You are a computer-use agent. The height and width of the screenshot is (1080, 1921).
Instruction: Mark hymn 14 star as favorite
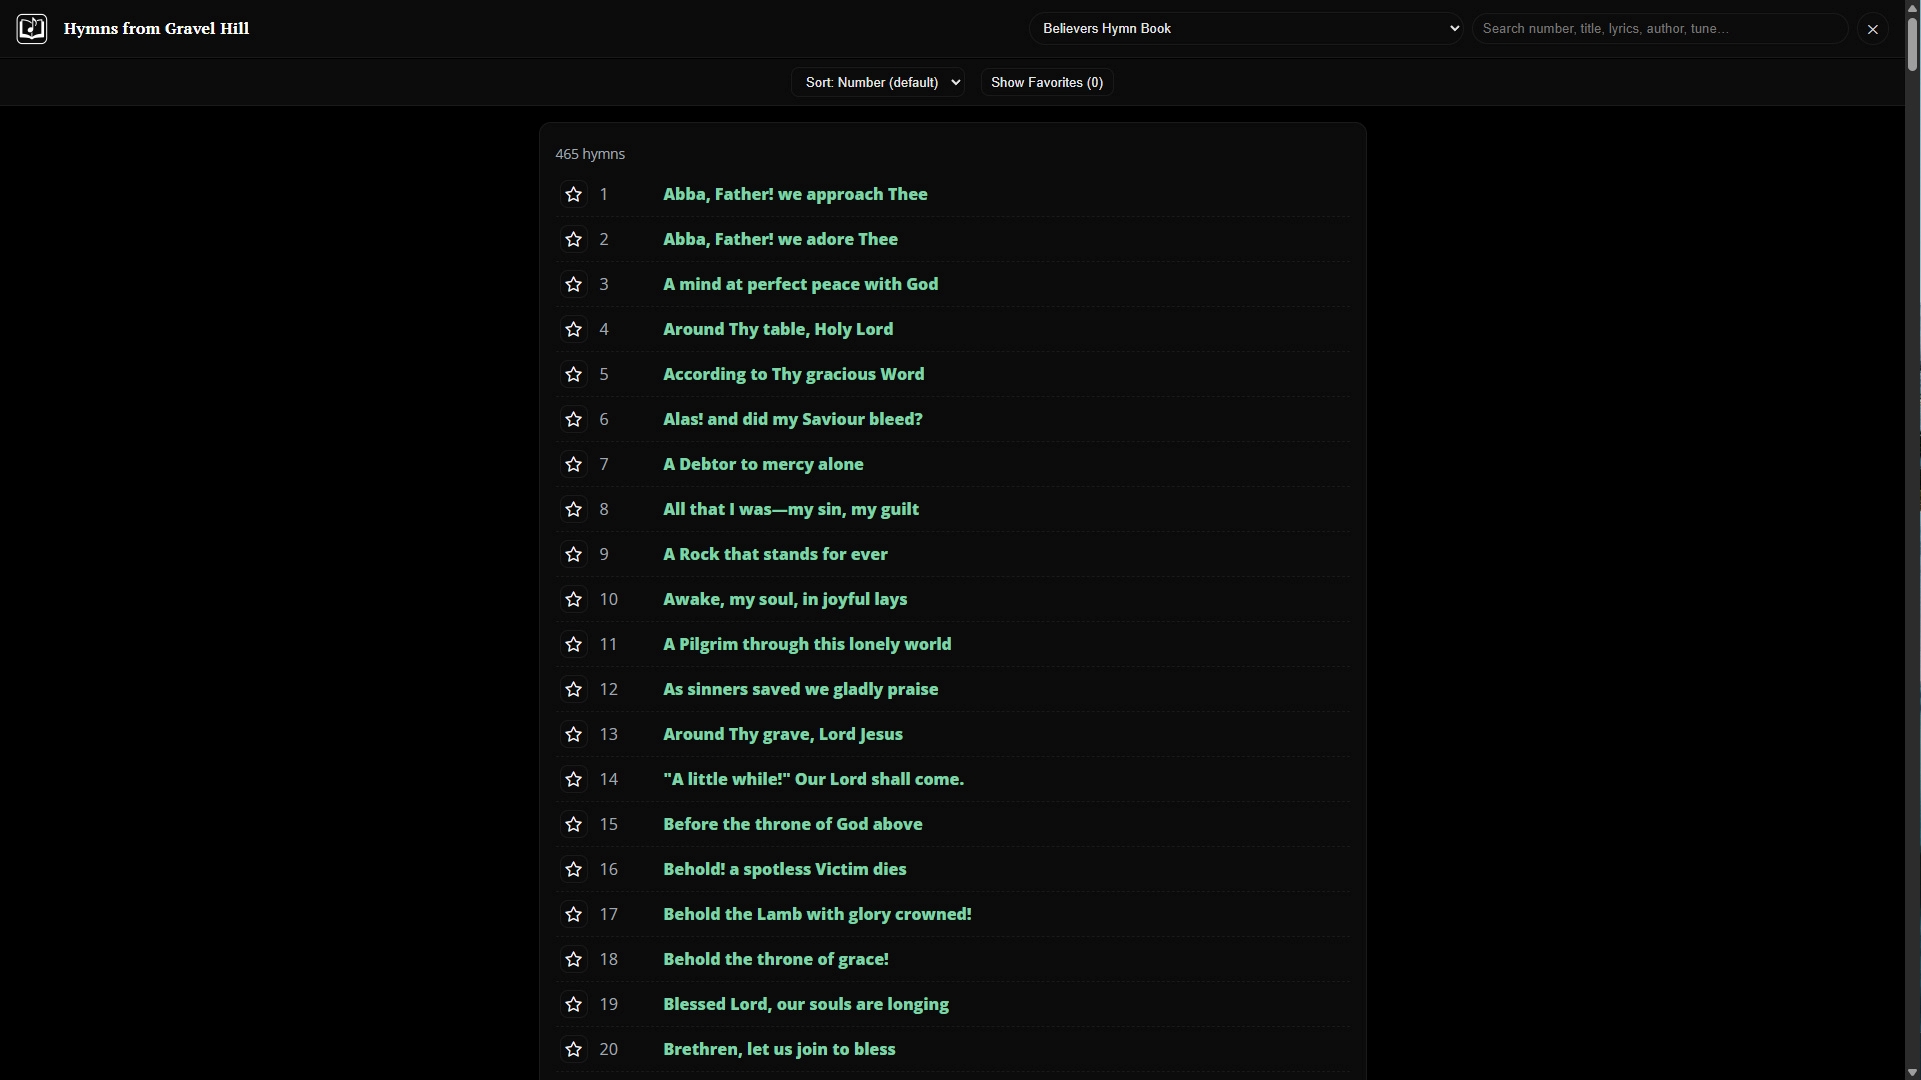(x=573, y=779)
